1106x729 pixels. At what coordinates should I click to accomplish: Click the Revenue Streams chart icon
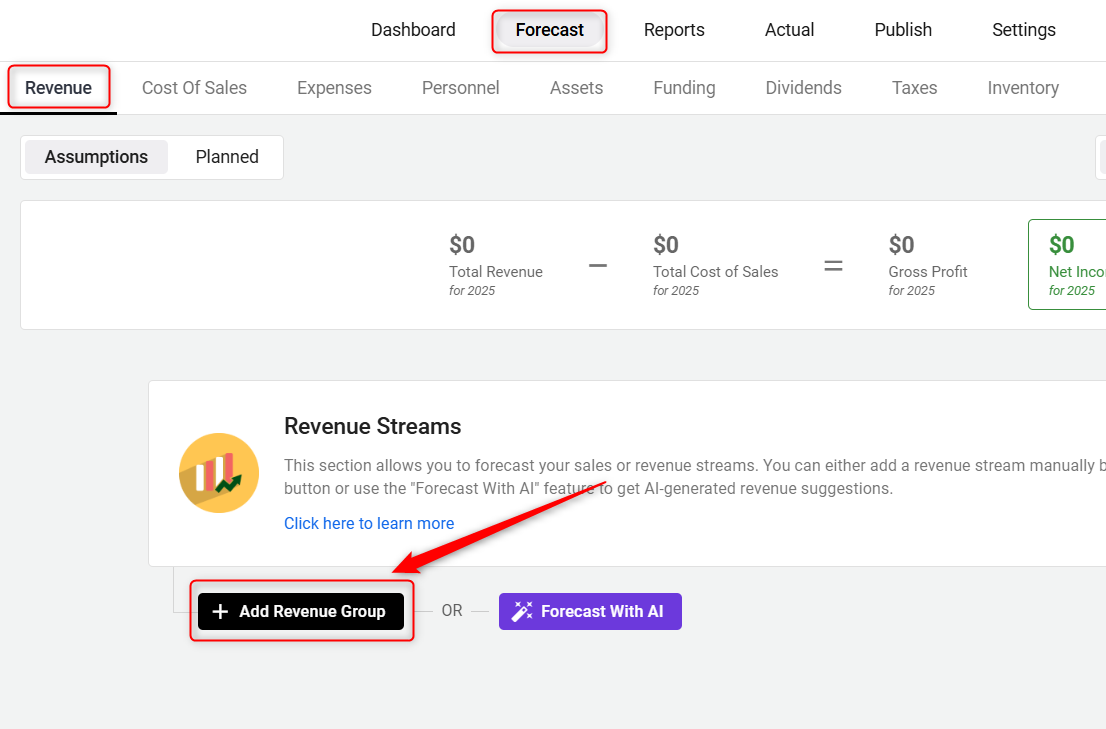point(219,472)
